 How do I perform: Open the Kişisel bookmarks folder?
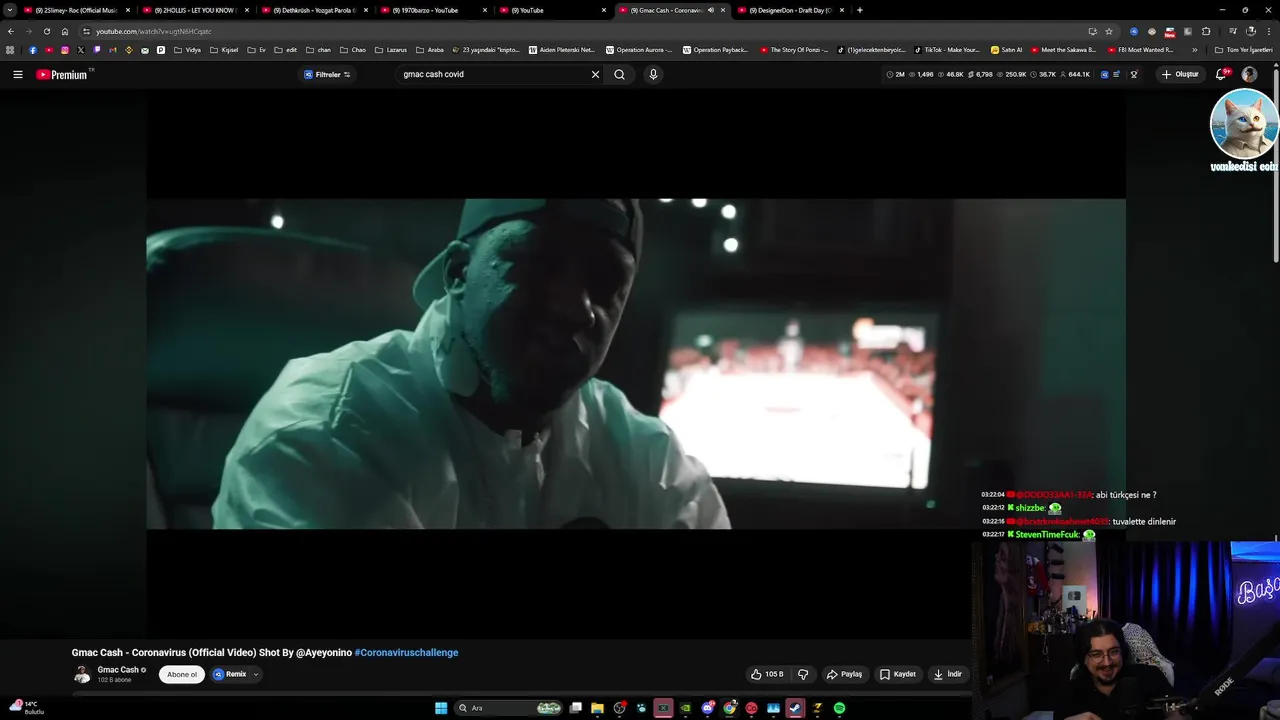click(x=222, y=50)
